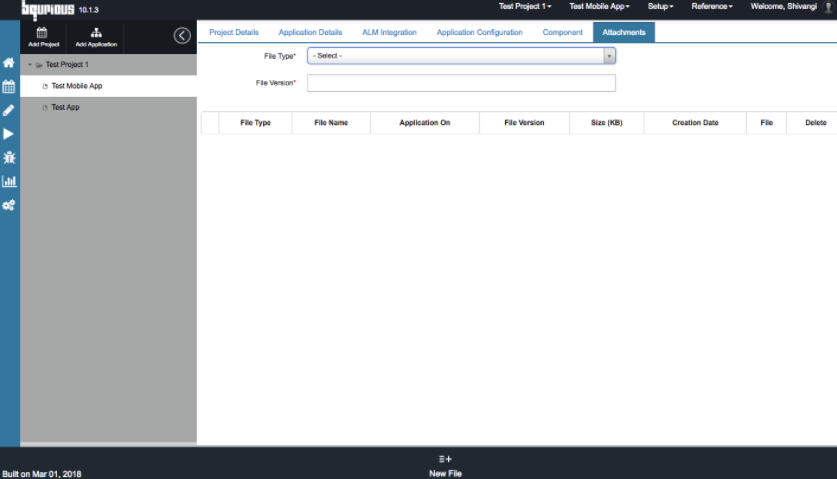The height and width of the screenshot is (479, 837).
Task: Open the Test Mobile App dropdown in header
Action: tap(599, 6)
